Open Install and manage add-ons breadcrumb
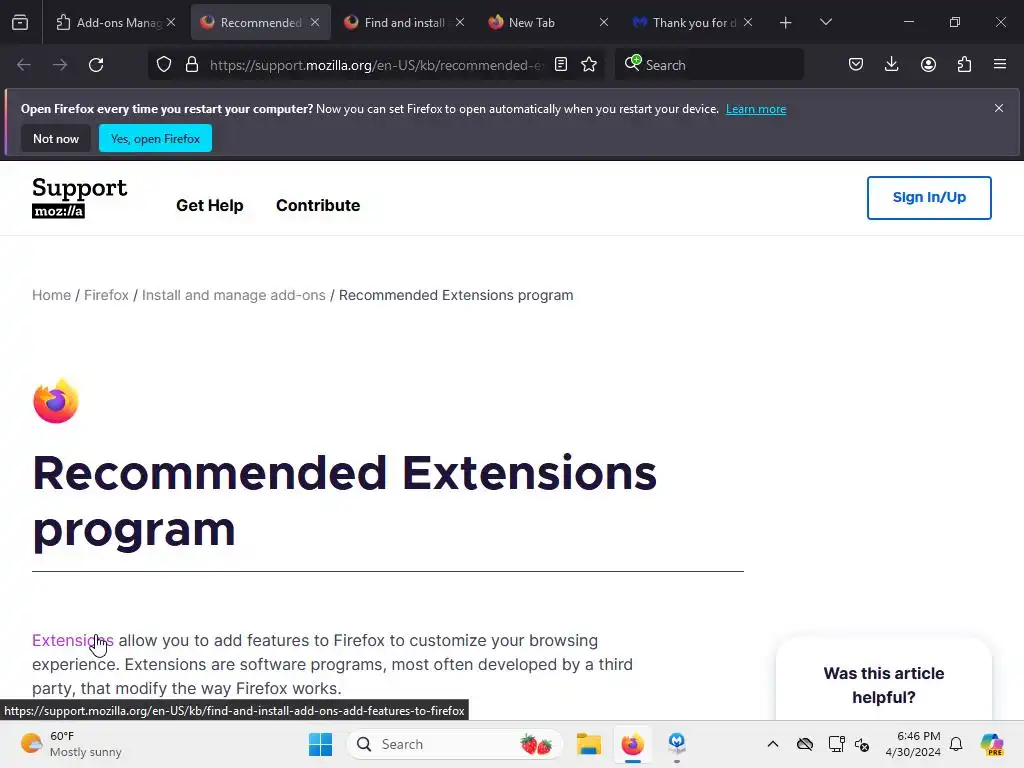Image resolution: width=1024 pixels, height=768 pixels. 234,295
